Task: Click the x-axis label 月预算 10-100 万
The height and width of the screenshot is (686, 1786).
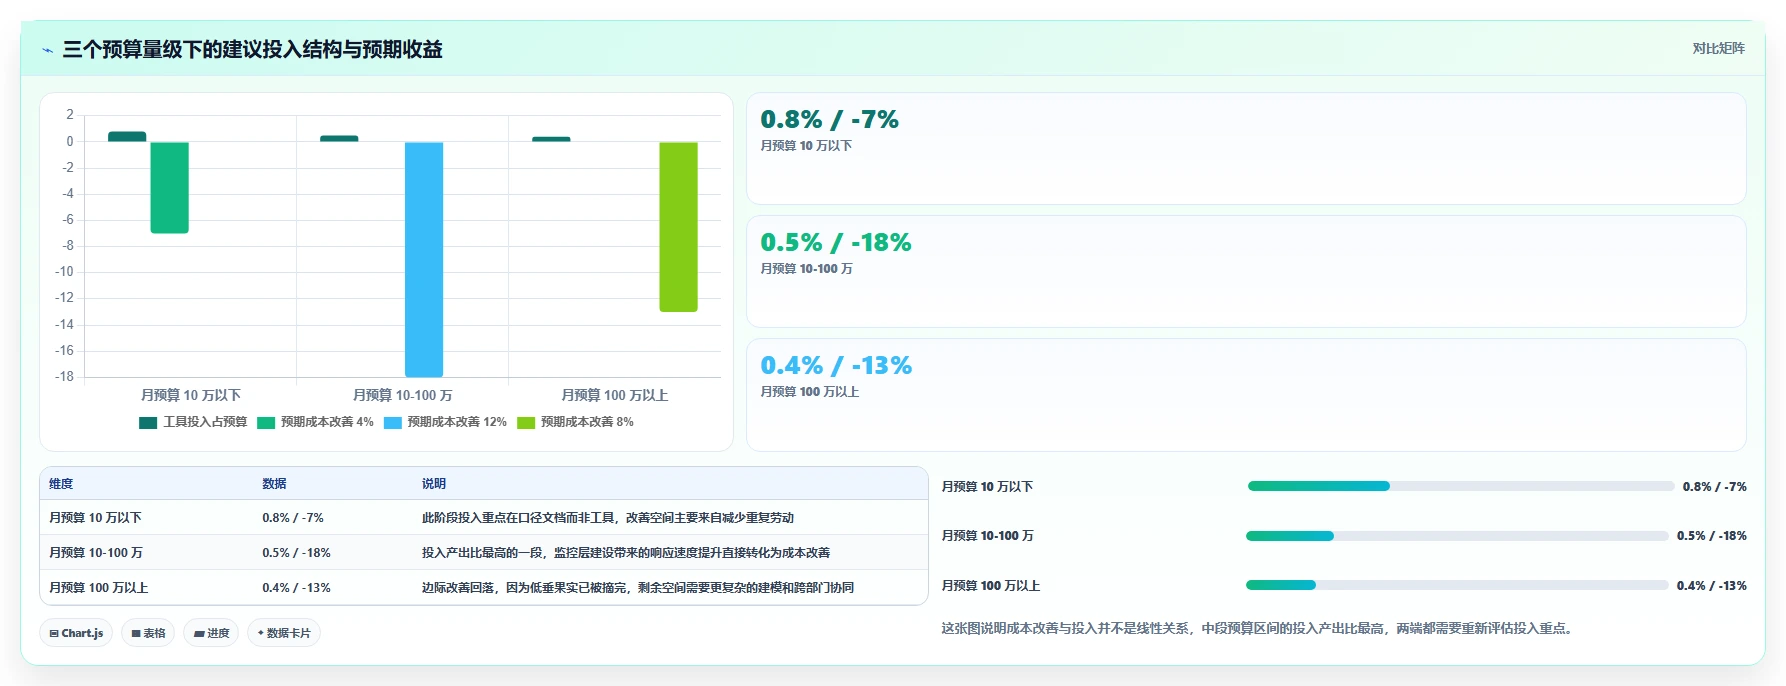Action: point(402,395)
